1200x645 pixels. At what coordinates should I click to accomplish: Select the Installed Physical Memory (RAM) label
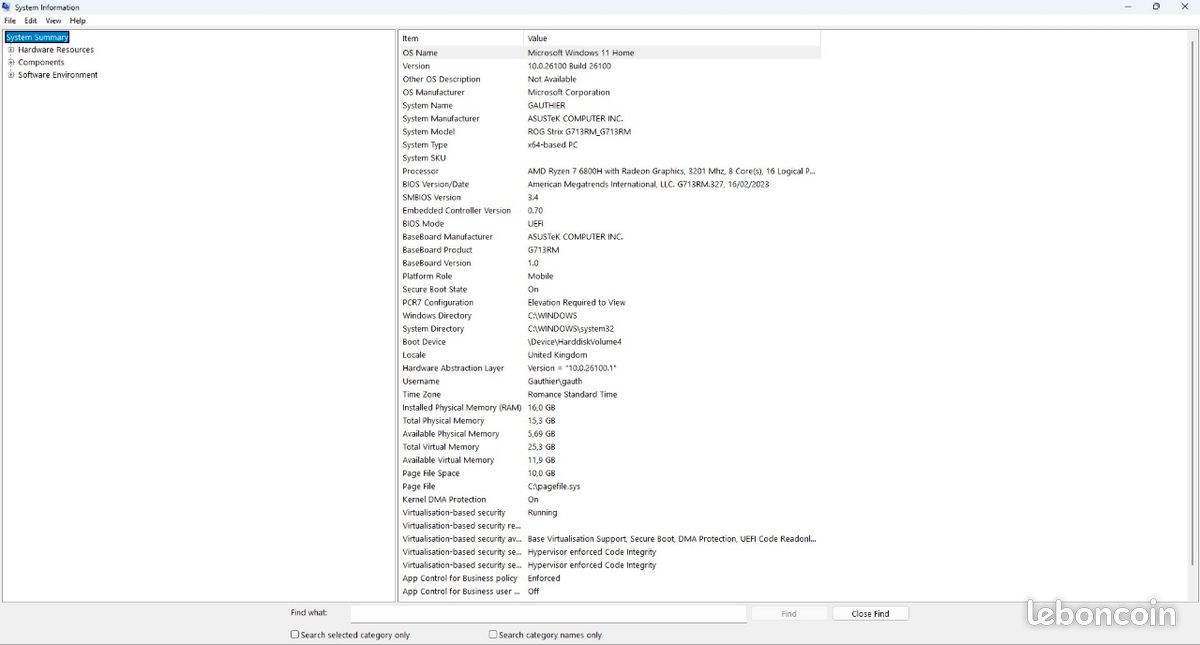pyautogui.click(x=462, y=407)
